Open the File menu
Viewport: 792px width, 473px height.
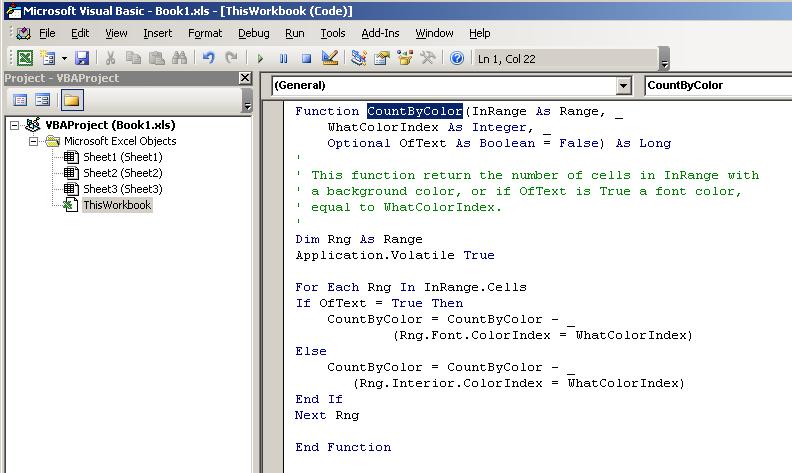[x=47, y=33]
